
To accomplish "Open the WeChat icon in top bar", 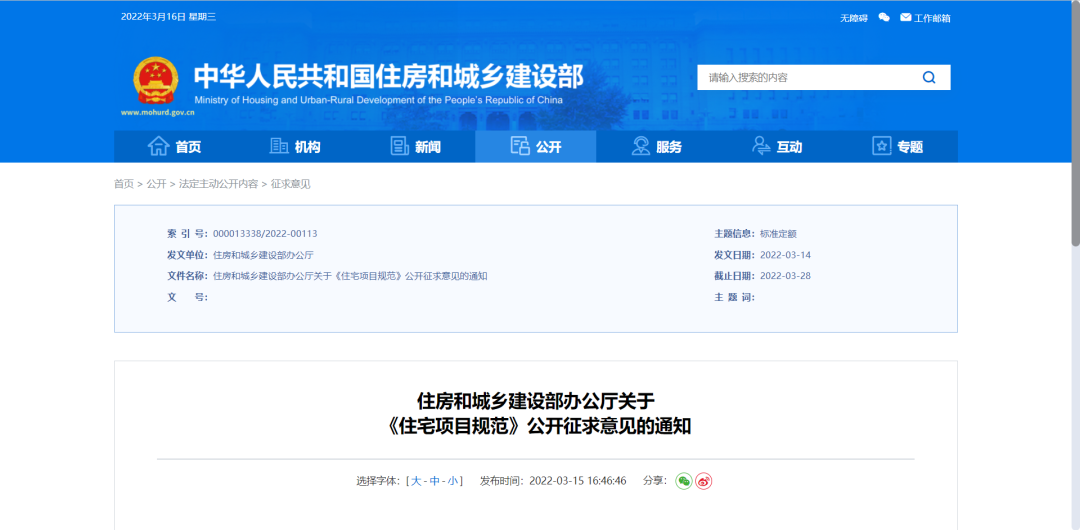I will pyautogui.click(x=884, y=17).
